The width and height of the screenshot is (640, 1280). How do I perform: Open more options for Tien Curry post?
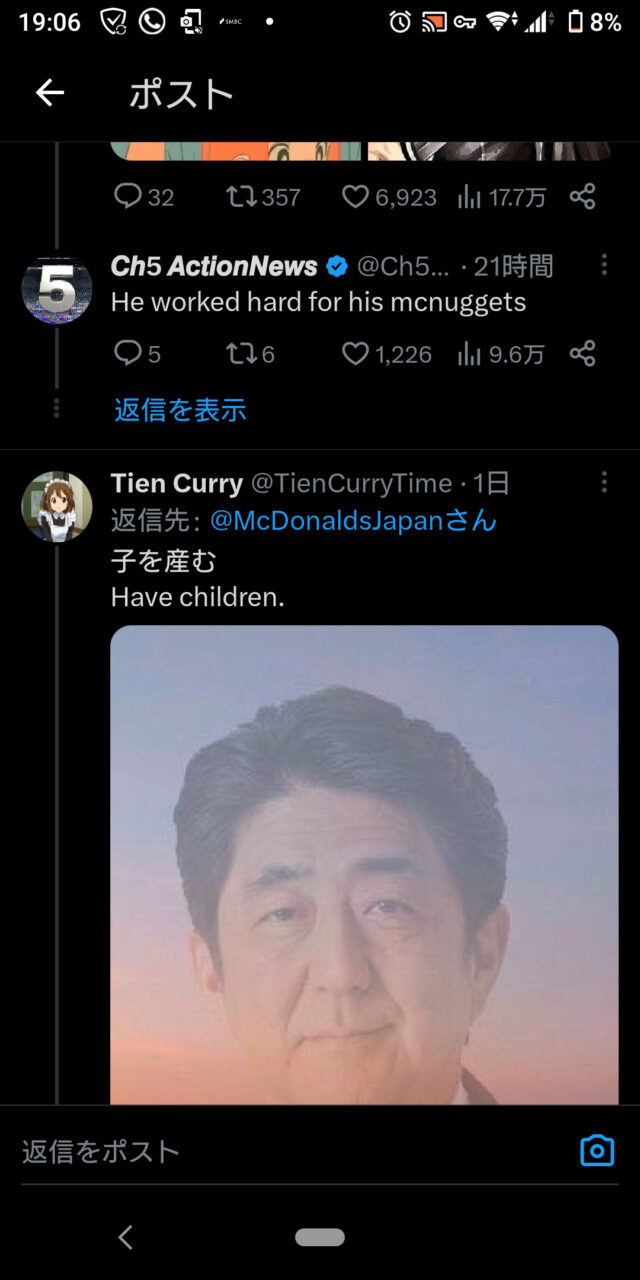pos(604,483)
